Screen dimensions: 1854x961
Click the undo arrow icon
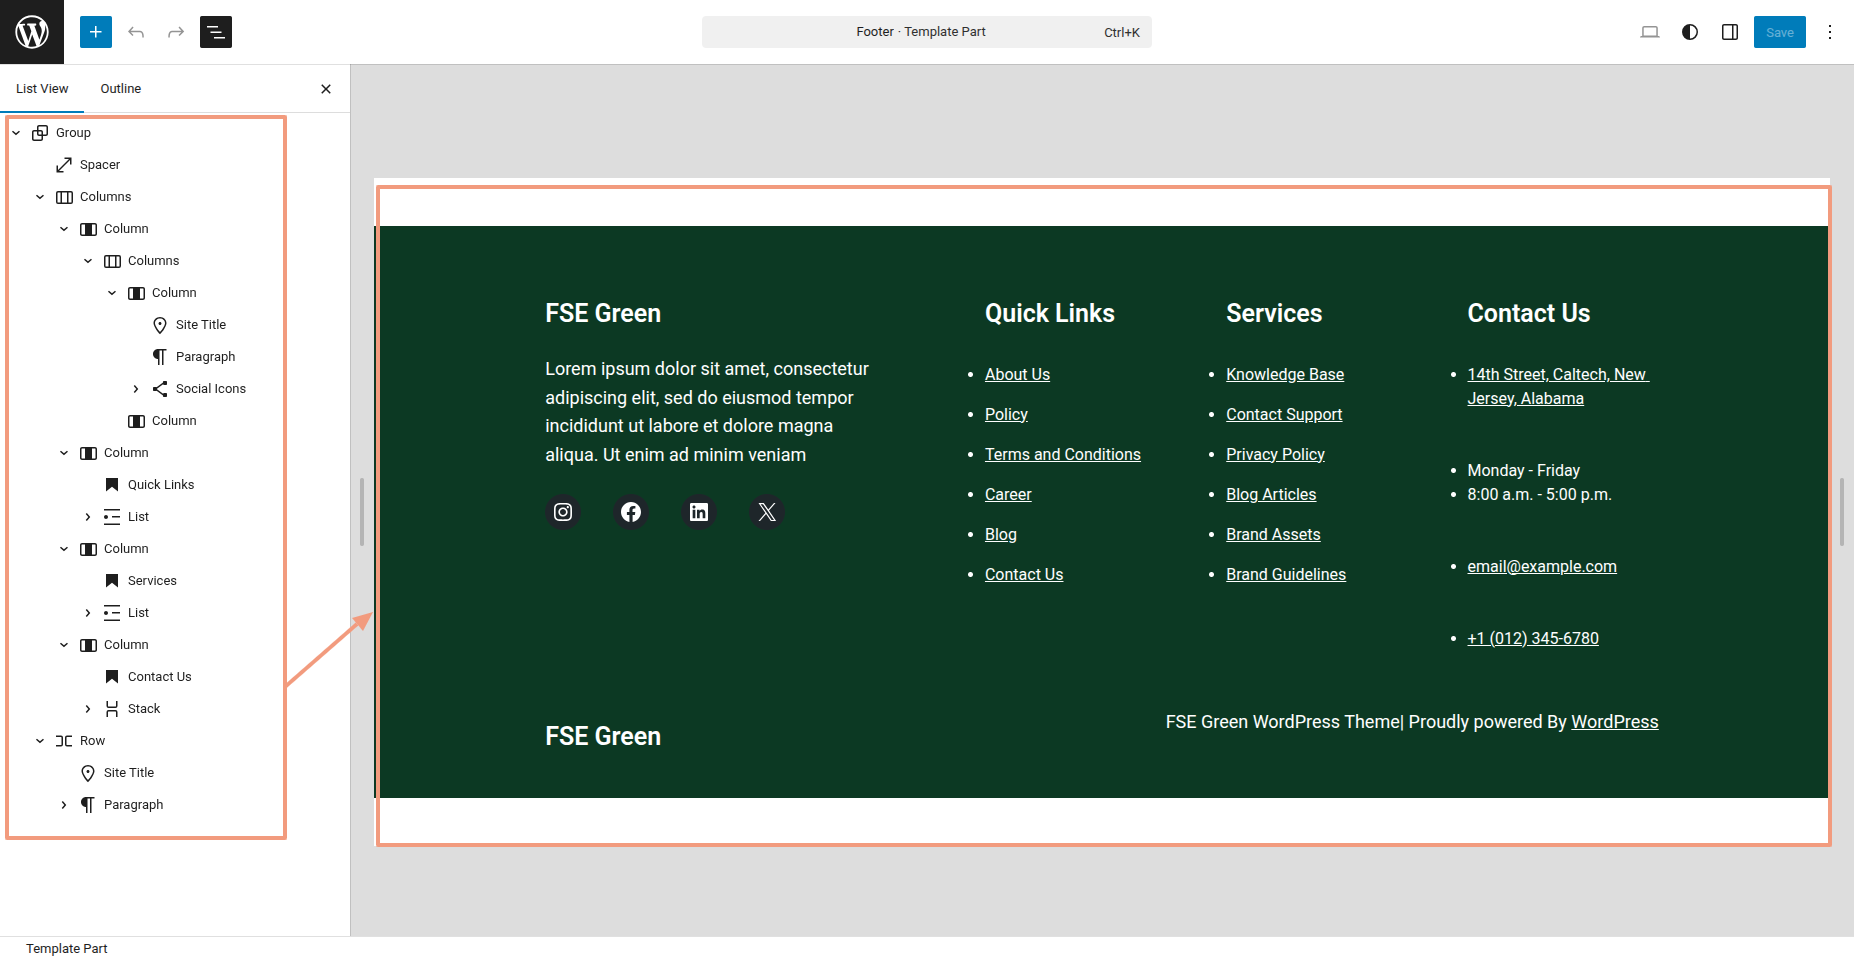tap(136, 32)
